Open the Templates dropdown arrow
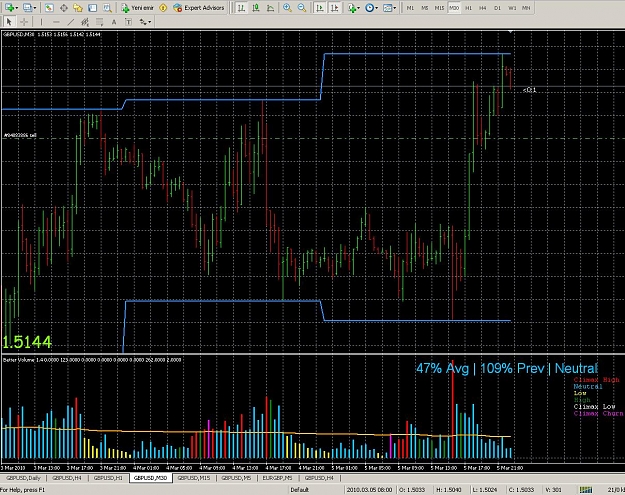This screenshot has width=625, height=495. pos(395,8)
